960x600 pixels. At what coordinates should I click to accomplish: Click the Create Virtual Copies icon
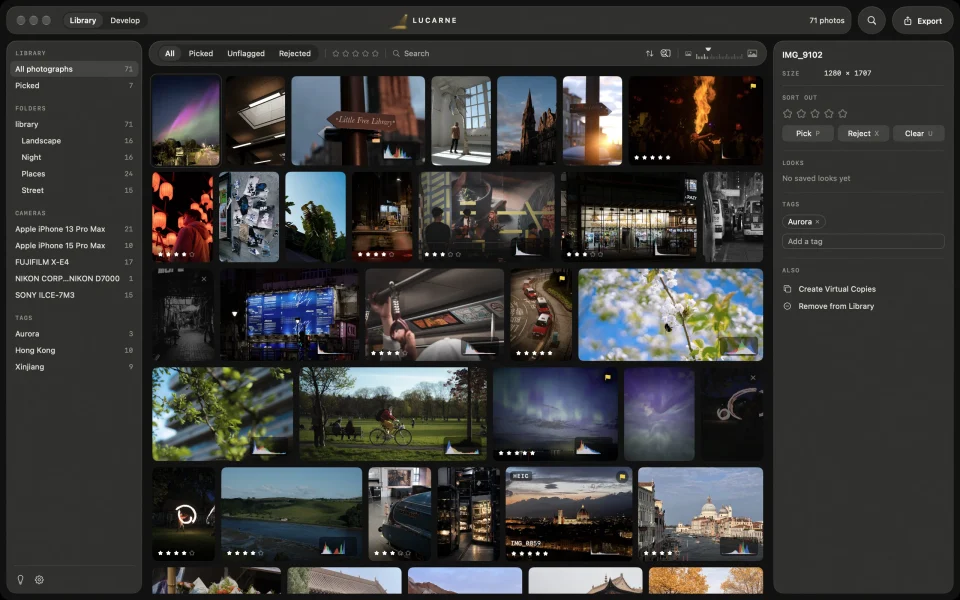point(787,289)
